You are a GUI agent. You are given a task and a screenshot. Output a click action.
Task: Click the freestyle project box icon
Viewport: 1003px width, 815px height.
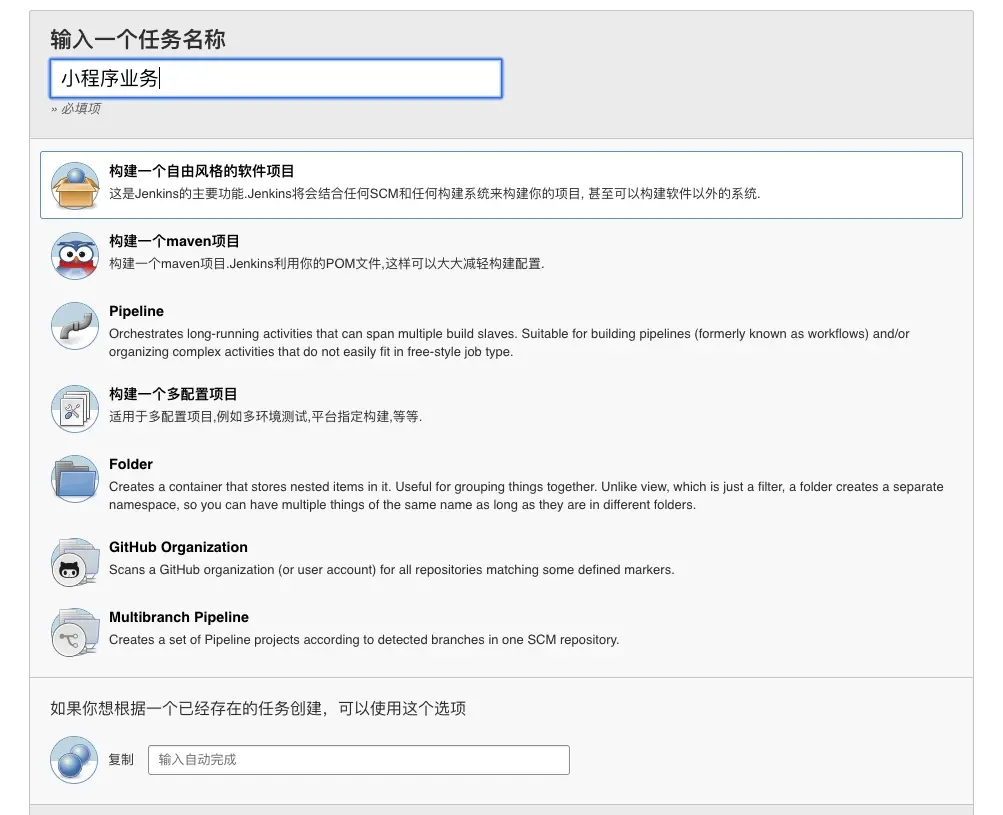(x=75, y=186)
